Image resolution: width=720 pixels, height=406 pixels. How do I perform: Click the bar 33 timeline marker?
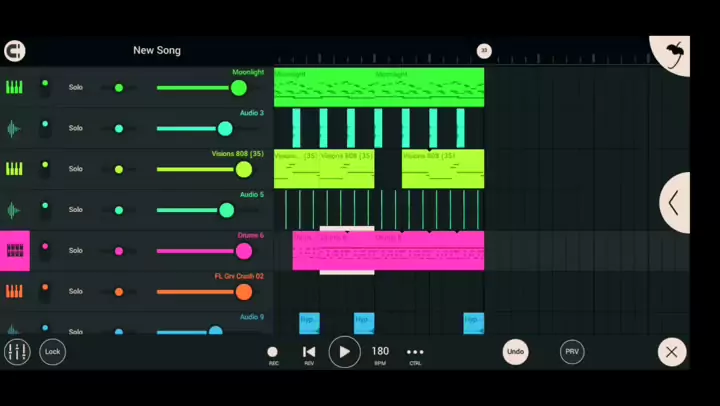(x=484, y=51)
